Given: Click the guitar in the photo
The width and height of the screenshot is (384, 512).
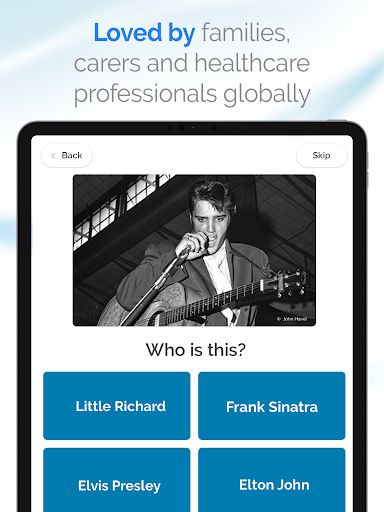Looking at the screenshot, I should pos(207,300).
